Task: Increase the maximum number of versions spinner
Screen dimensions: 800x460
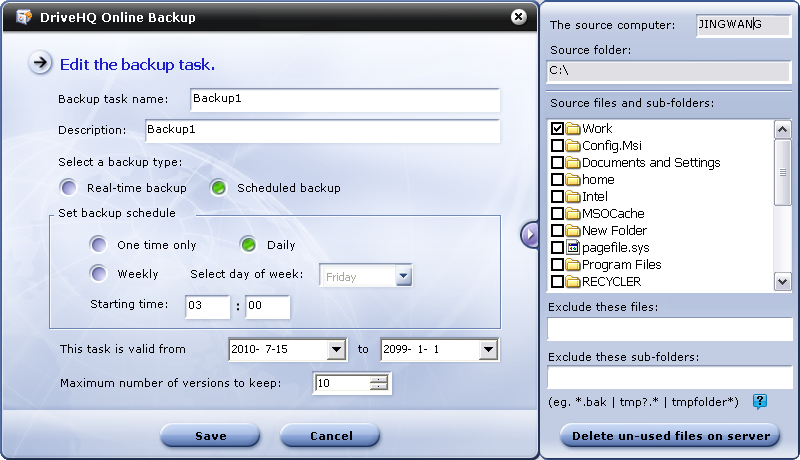Action: tap(378, 379)
